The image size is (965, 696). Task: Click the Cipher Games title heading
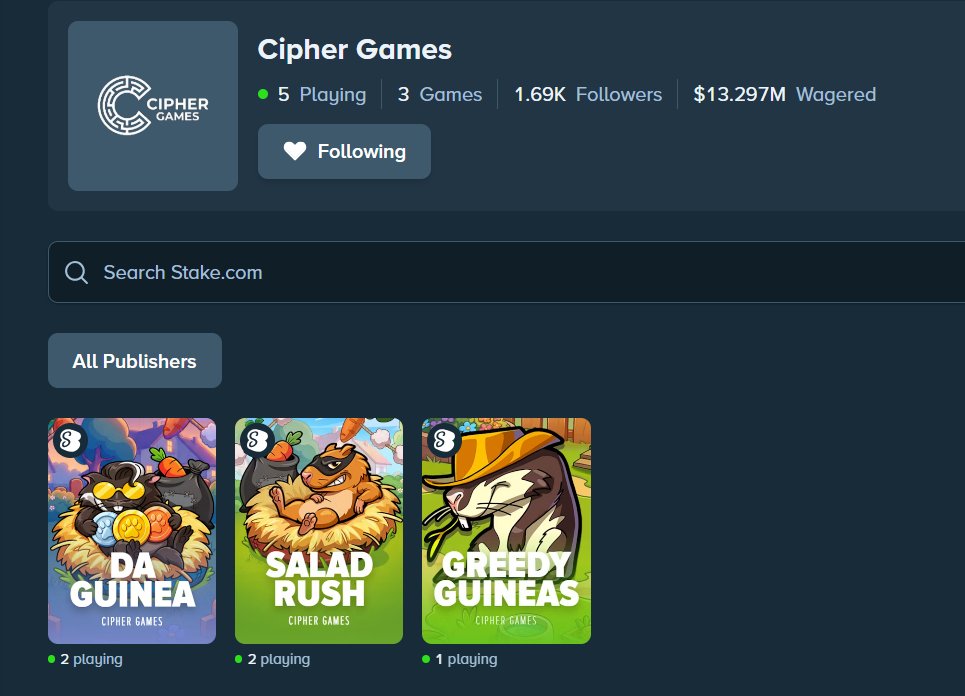coord(354,49)
